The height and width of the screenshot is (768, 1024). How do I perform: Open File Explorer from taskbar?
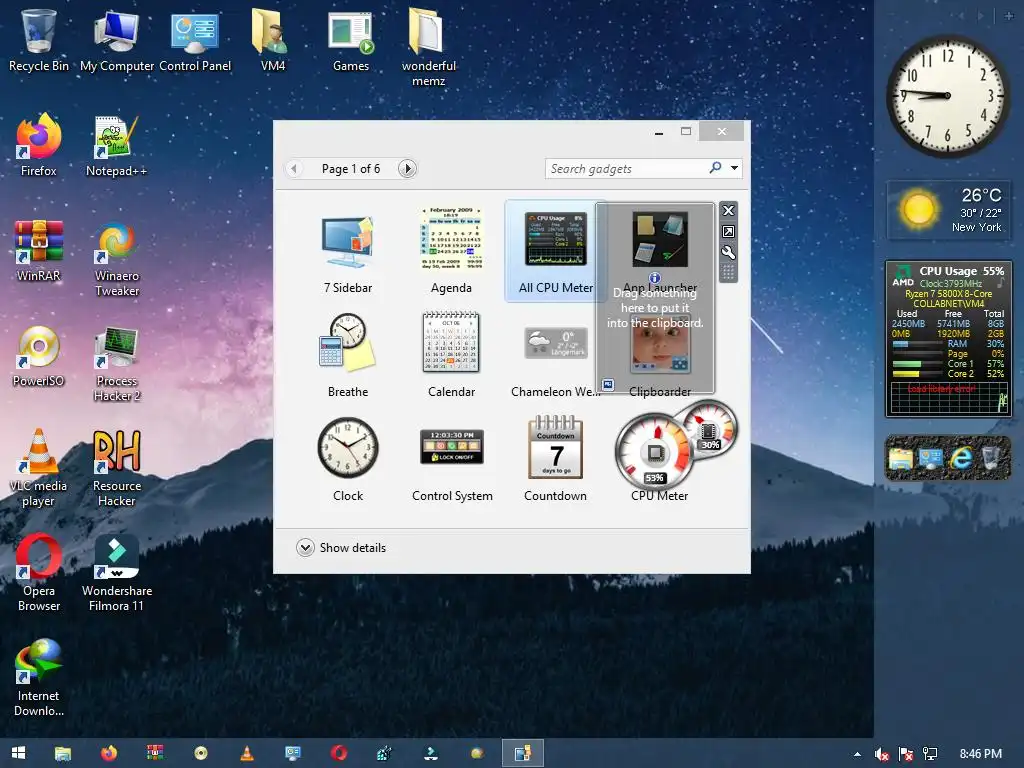coord(63,753)
